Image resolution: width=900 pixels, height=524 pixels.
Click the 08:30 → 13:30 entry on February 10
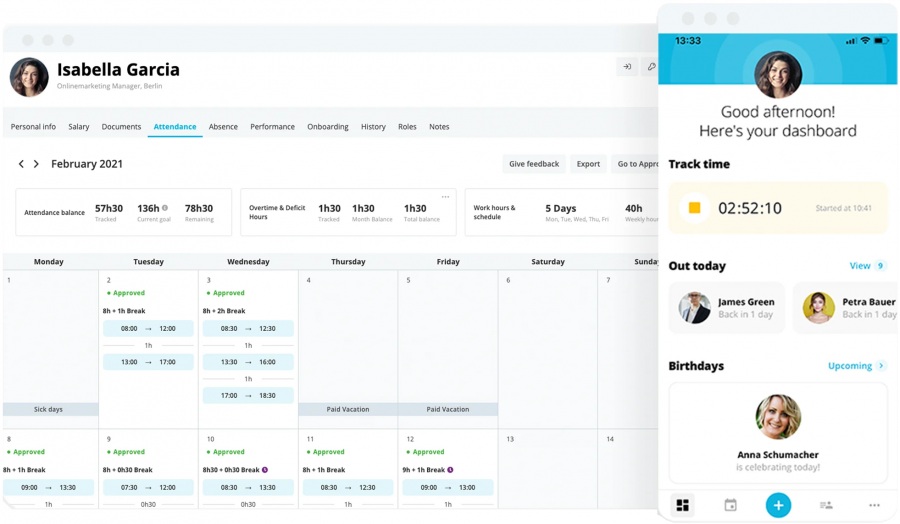(x=248, y=487)
